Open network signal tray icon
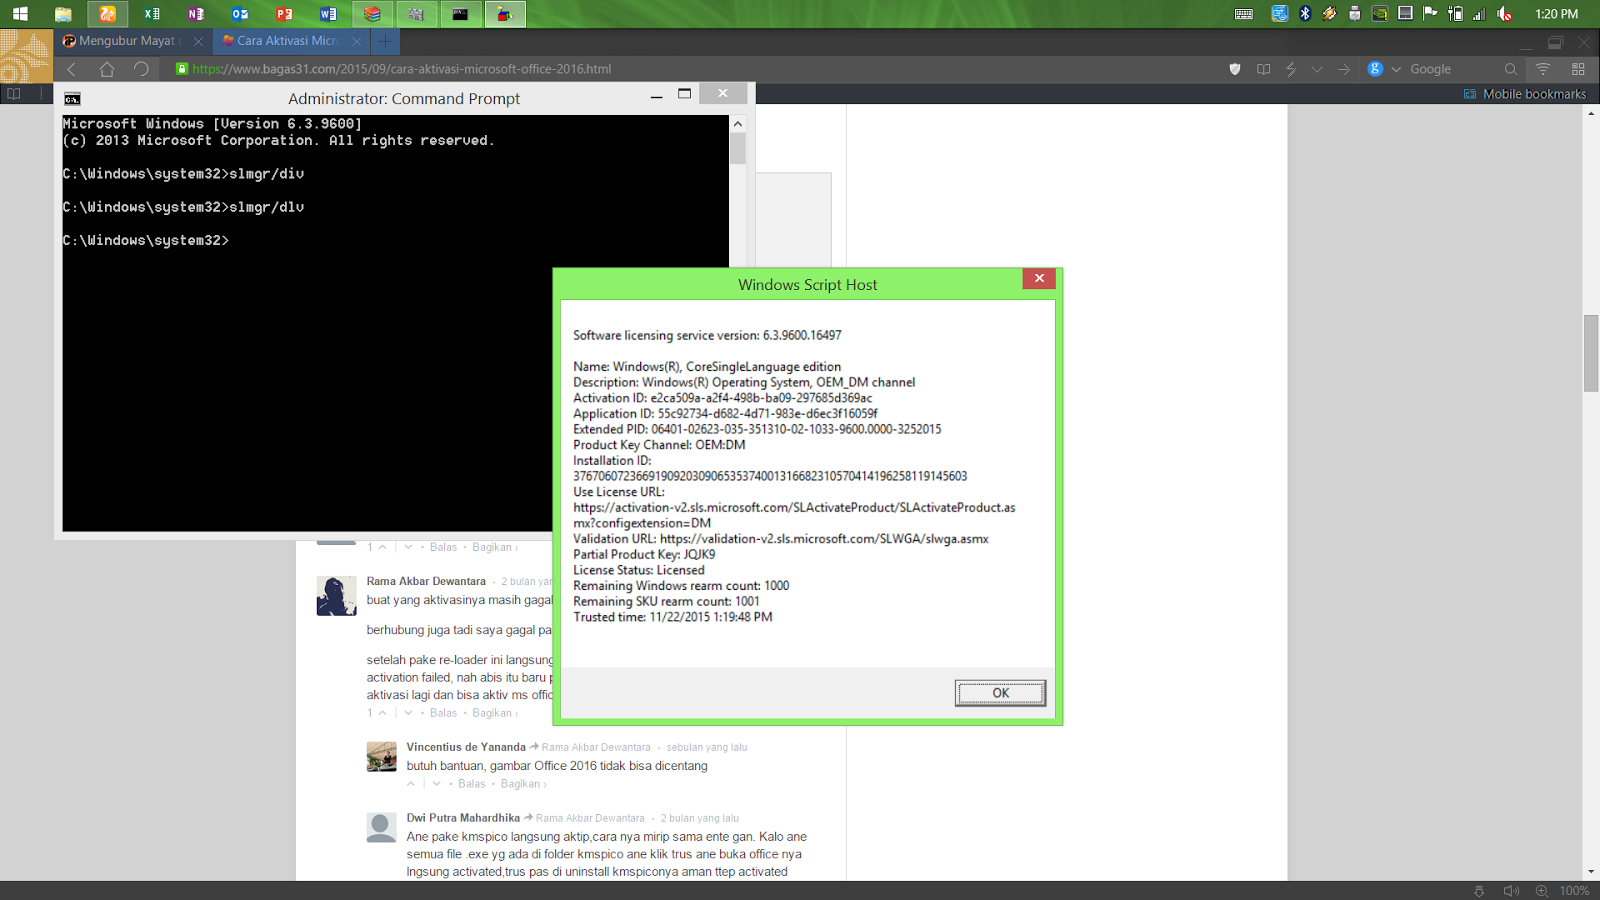The height and width of the screenshot is (900, 1600). tap(1479, 14)
